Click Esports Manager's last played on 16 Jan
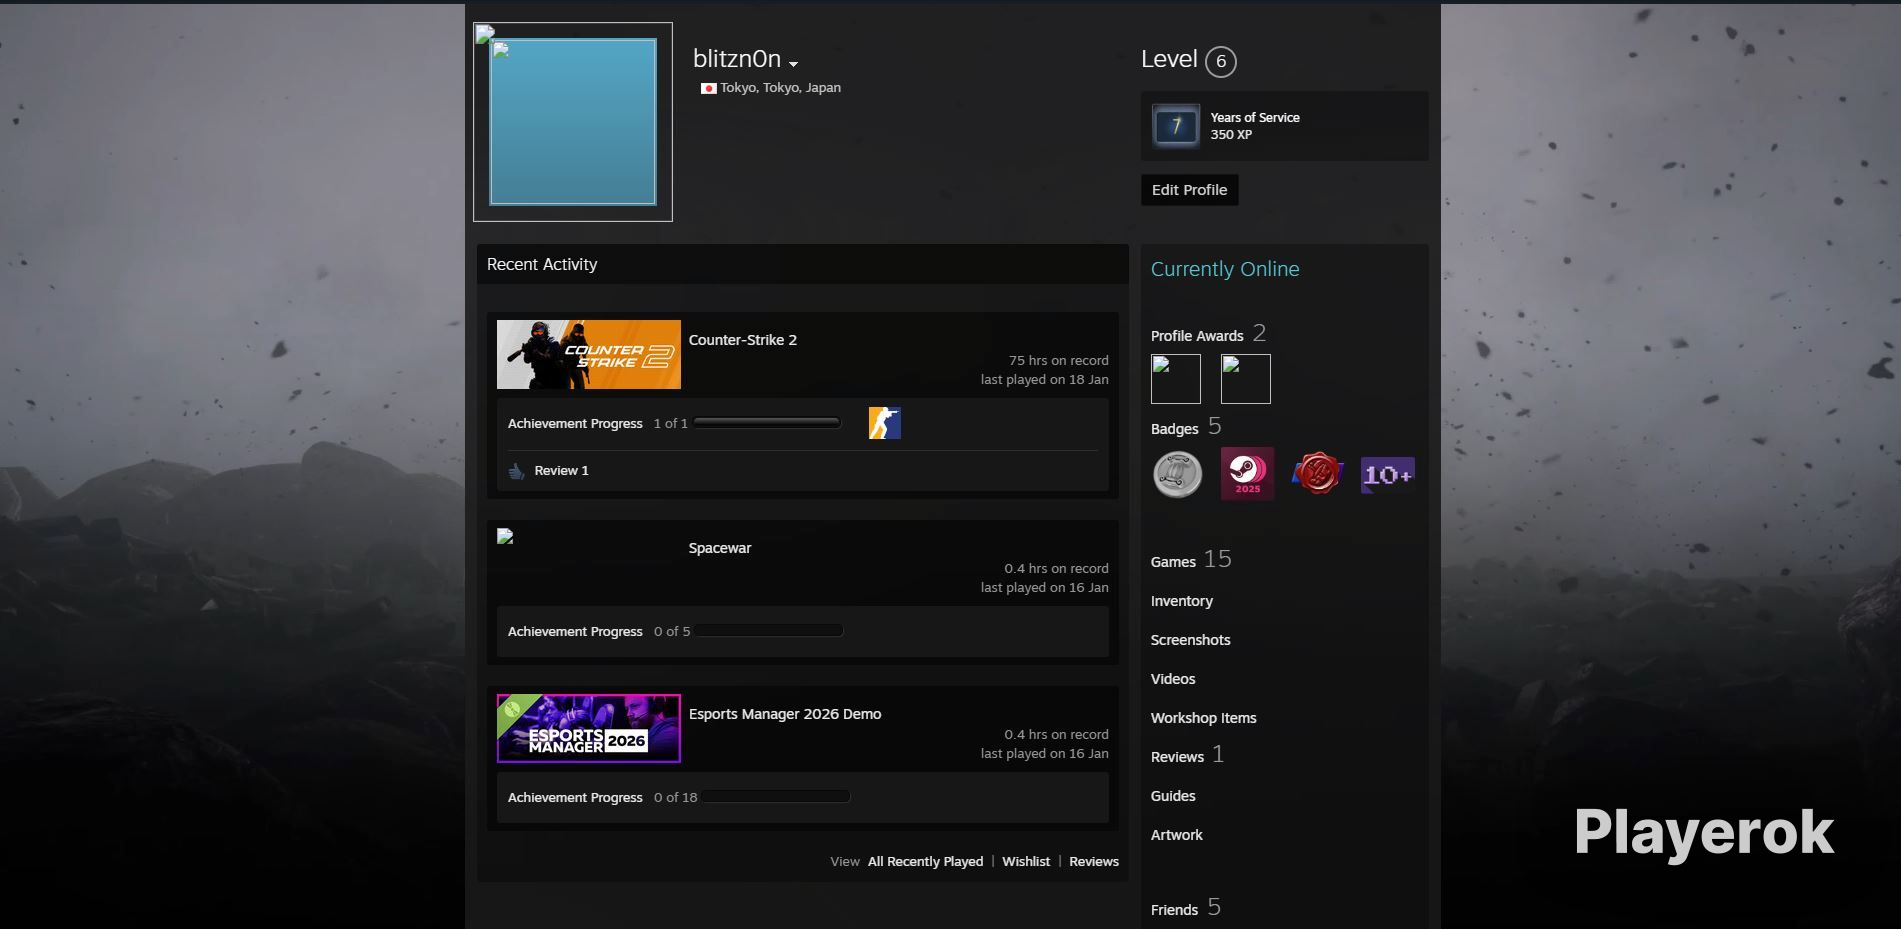 1044,753
